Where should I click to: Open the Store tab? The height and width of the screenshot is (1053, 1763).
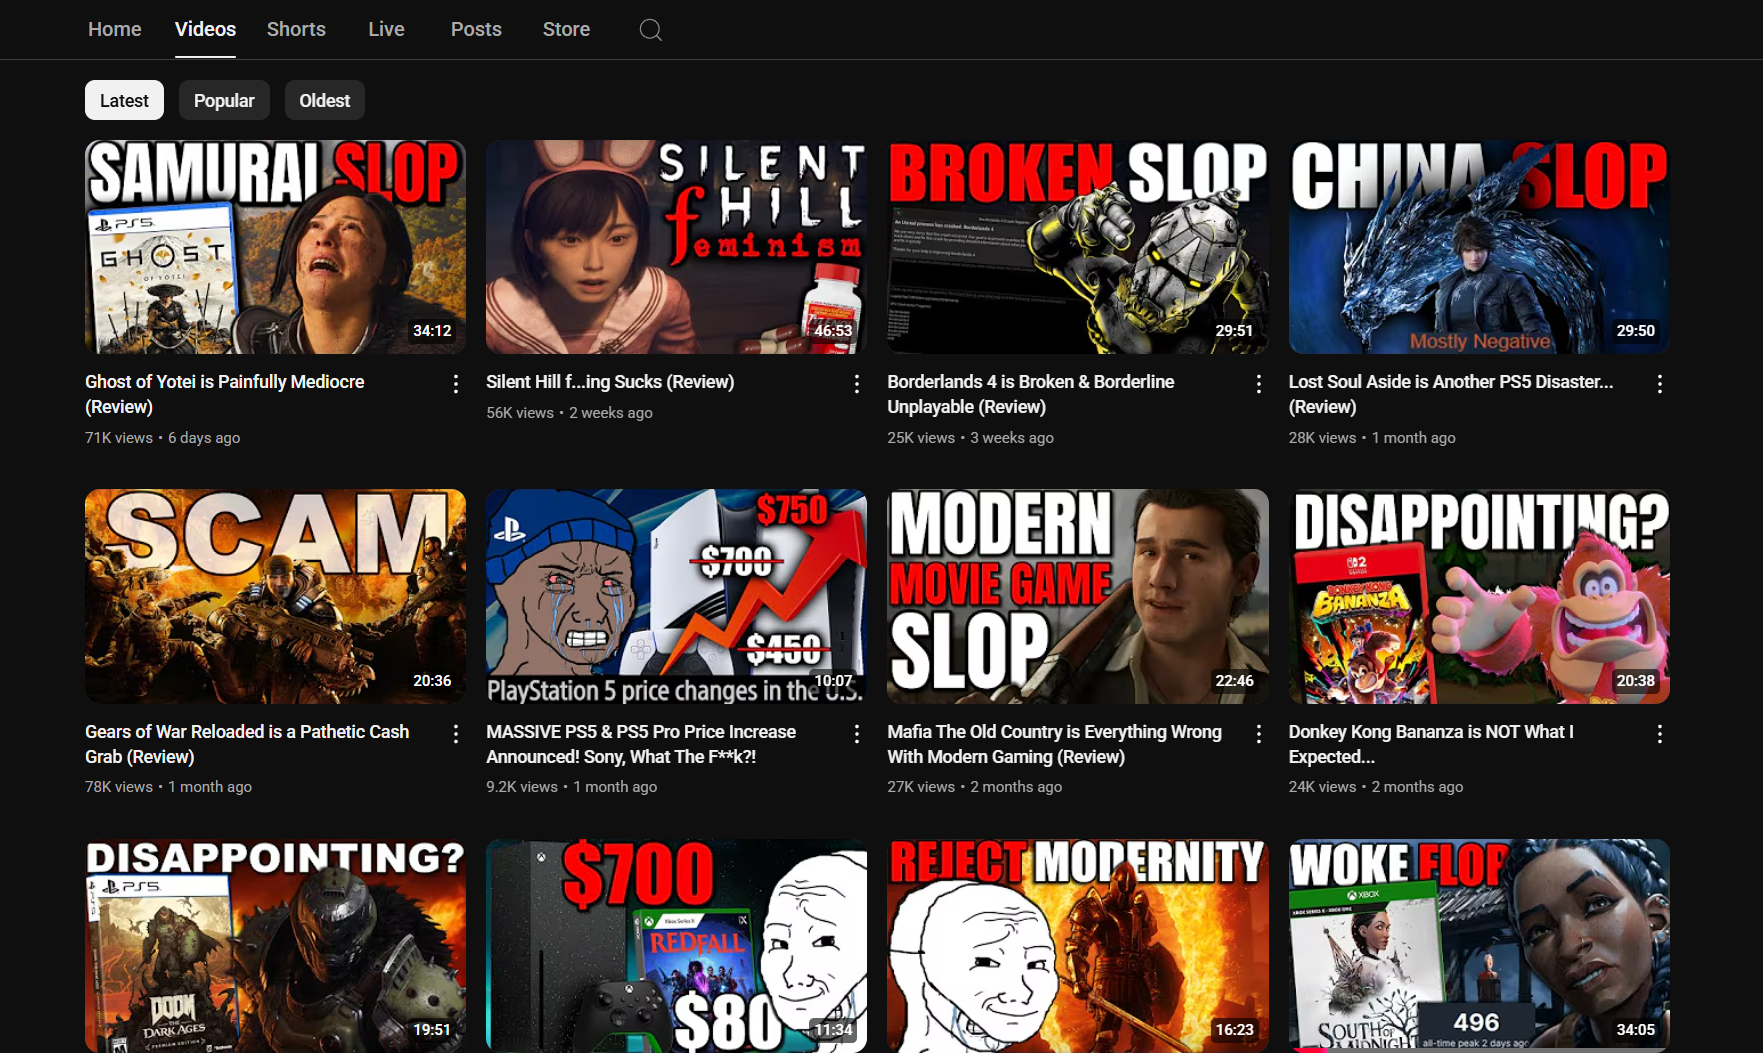pos(566,29)
